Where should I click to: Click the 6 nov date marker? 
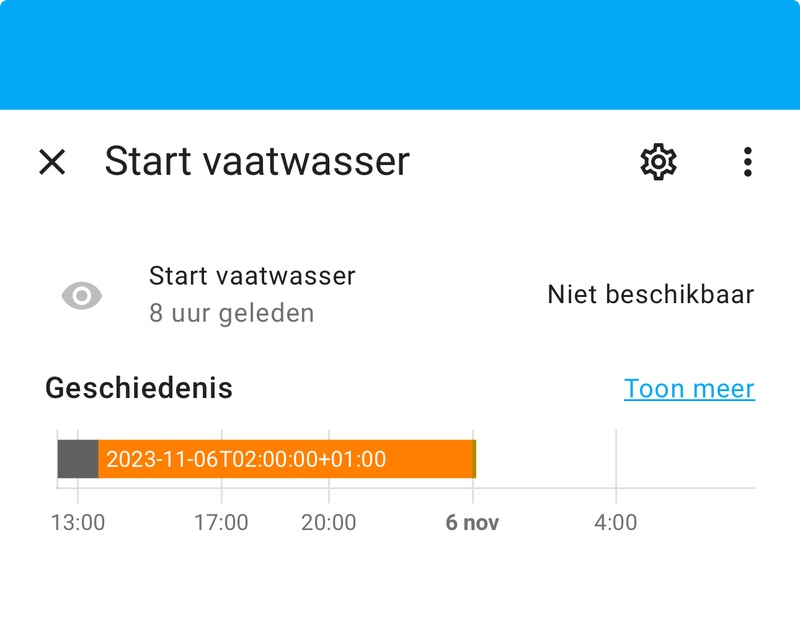[473, 523]
